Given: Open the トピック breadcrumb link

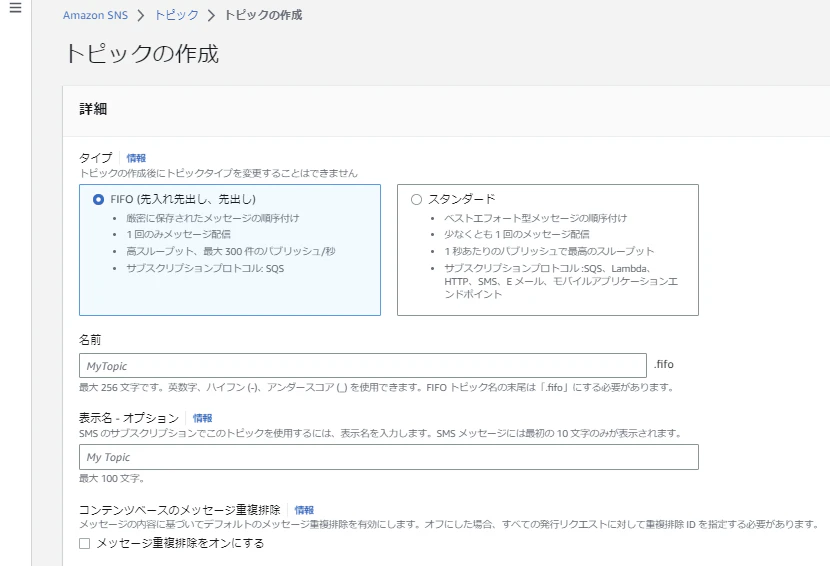Looking at the screenshot, I should pos(176,15).
